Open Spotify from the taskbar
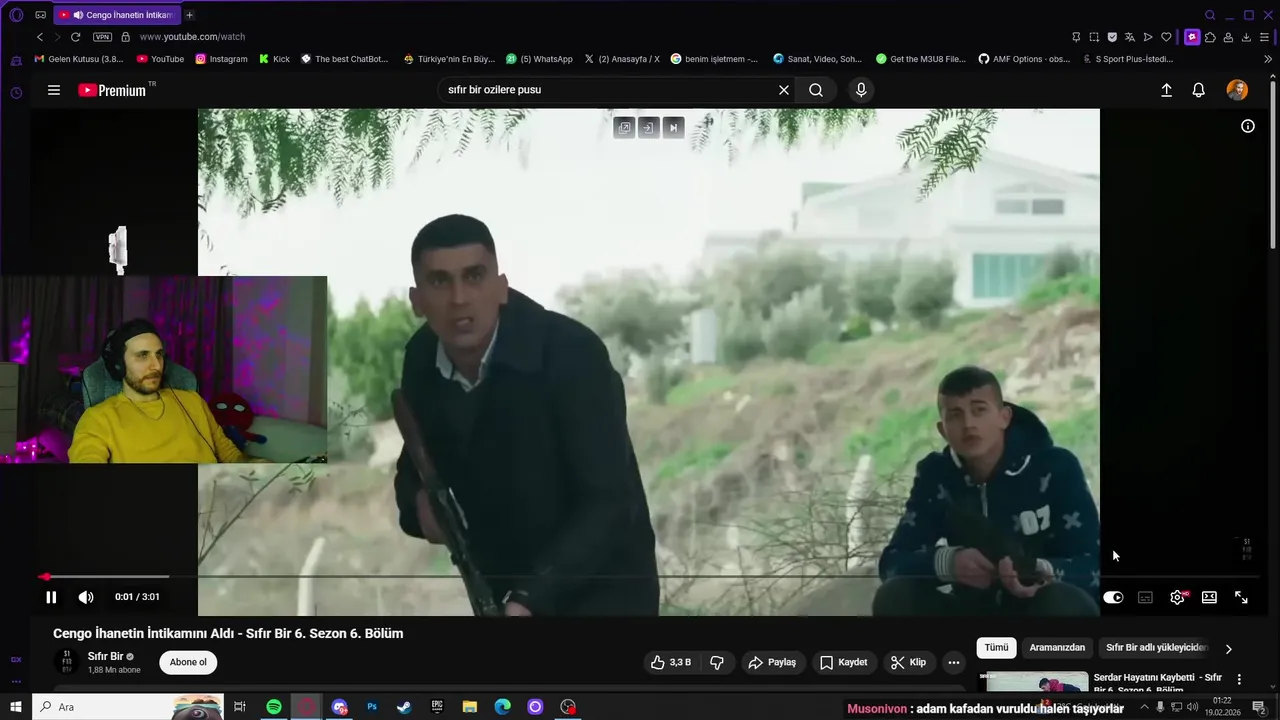 tap(274, 707)
